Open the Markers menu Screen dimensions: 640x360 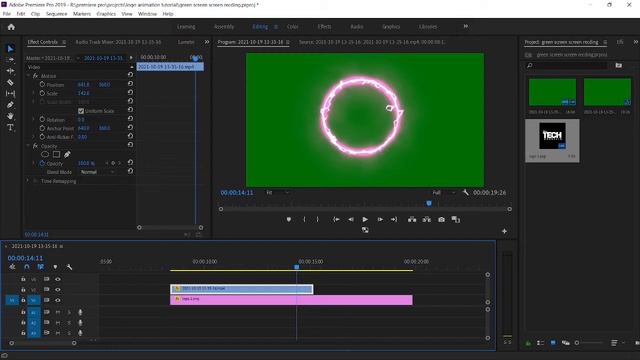click(x=82, y=14)
